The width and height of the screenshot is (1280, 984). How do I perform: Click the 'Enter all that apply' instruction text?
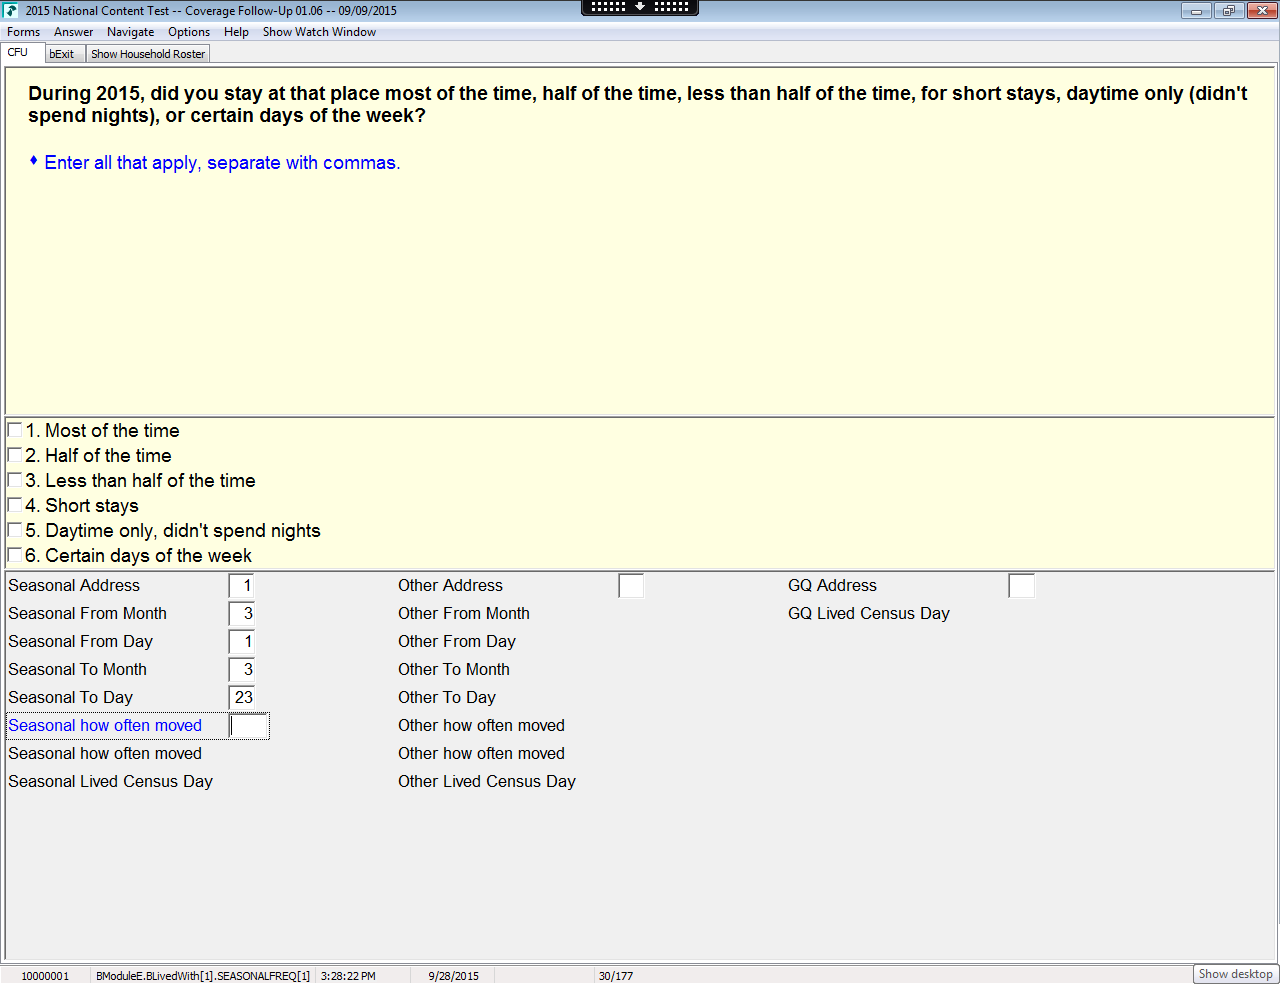[222, 163]
